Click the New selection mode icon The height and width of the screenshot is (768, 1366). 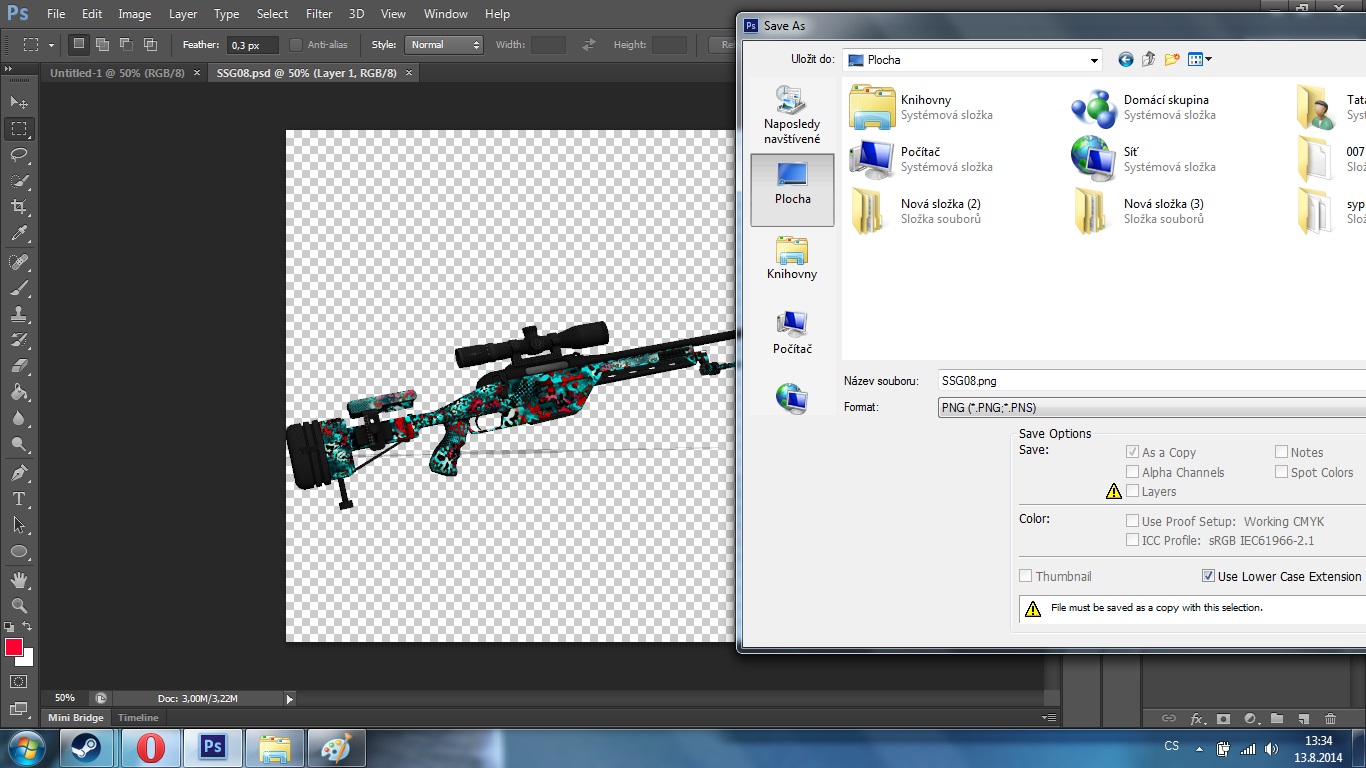coord(79,44)
